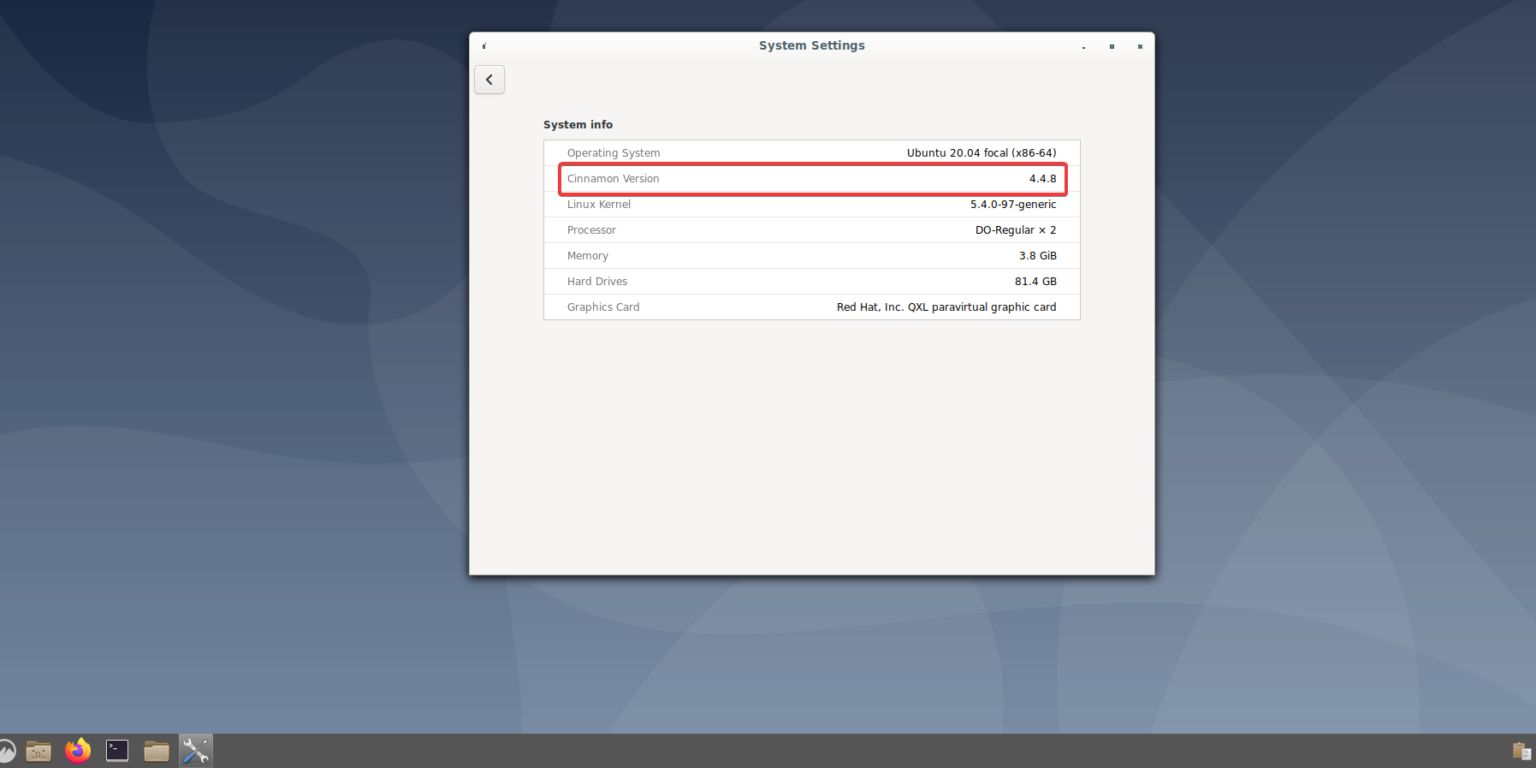The width and height of the screenshot is (1536, 768).
Task: Click the active System Settings tools icon
Action: point(196,750)
